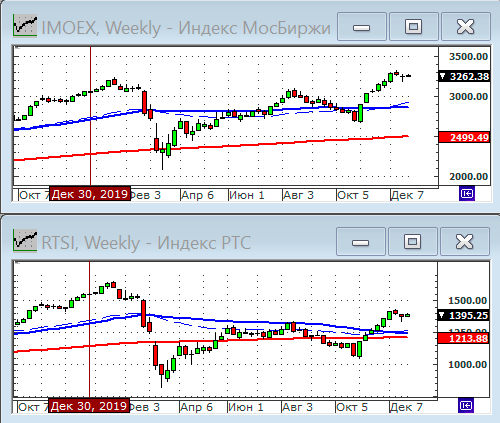Click Окт 5 on the IMOEX time axis
The height and width of the screenshot is (423, 500).
(x=353, y=195)
